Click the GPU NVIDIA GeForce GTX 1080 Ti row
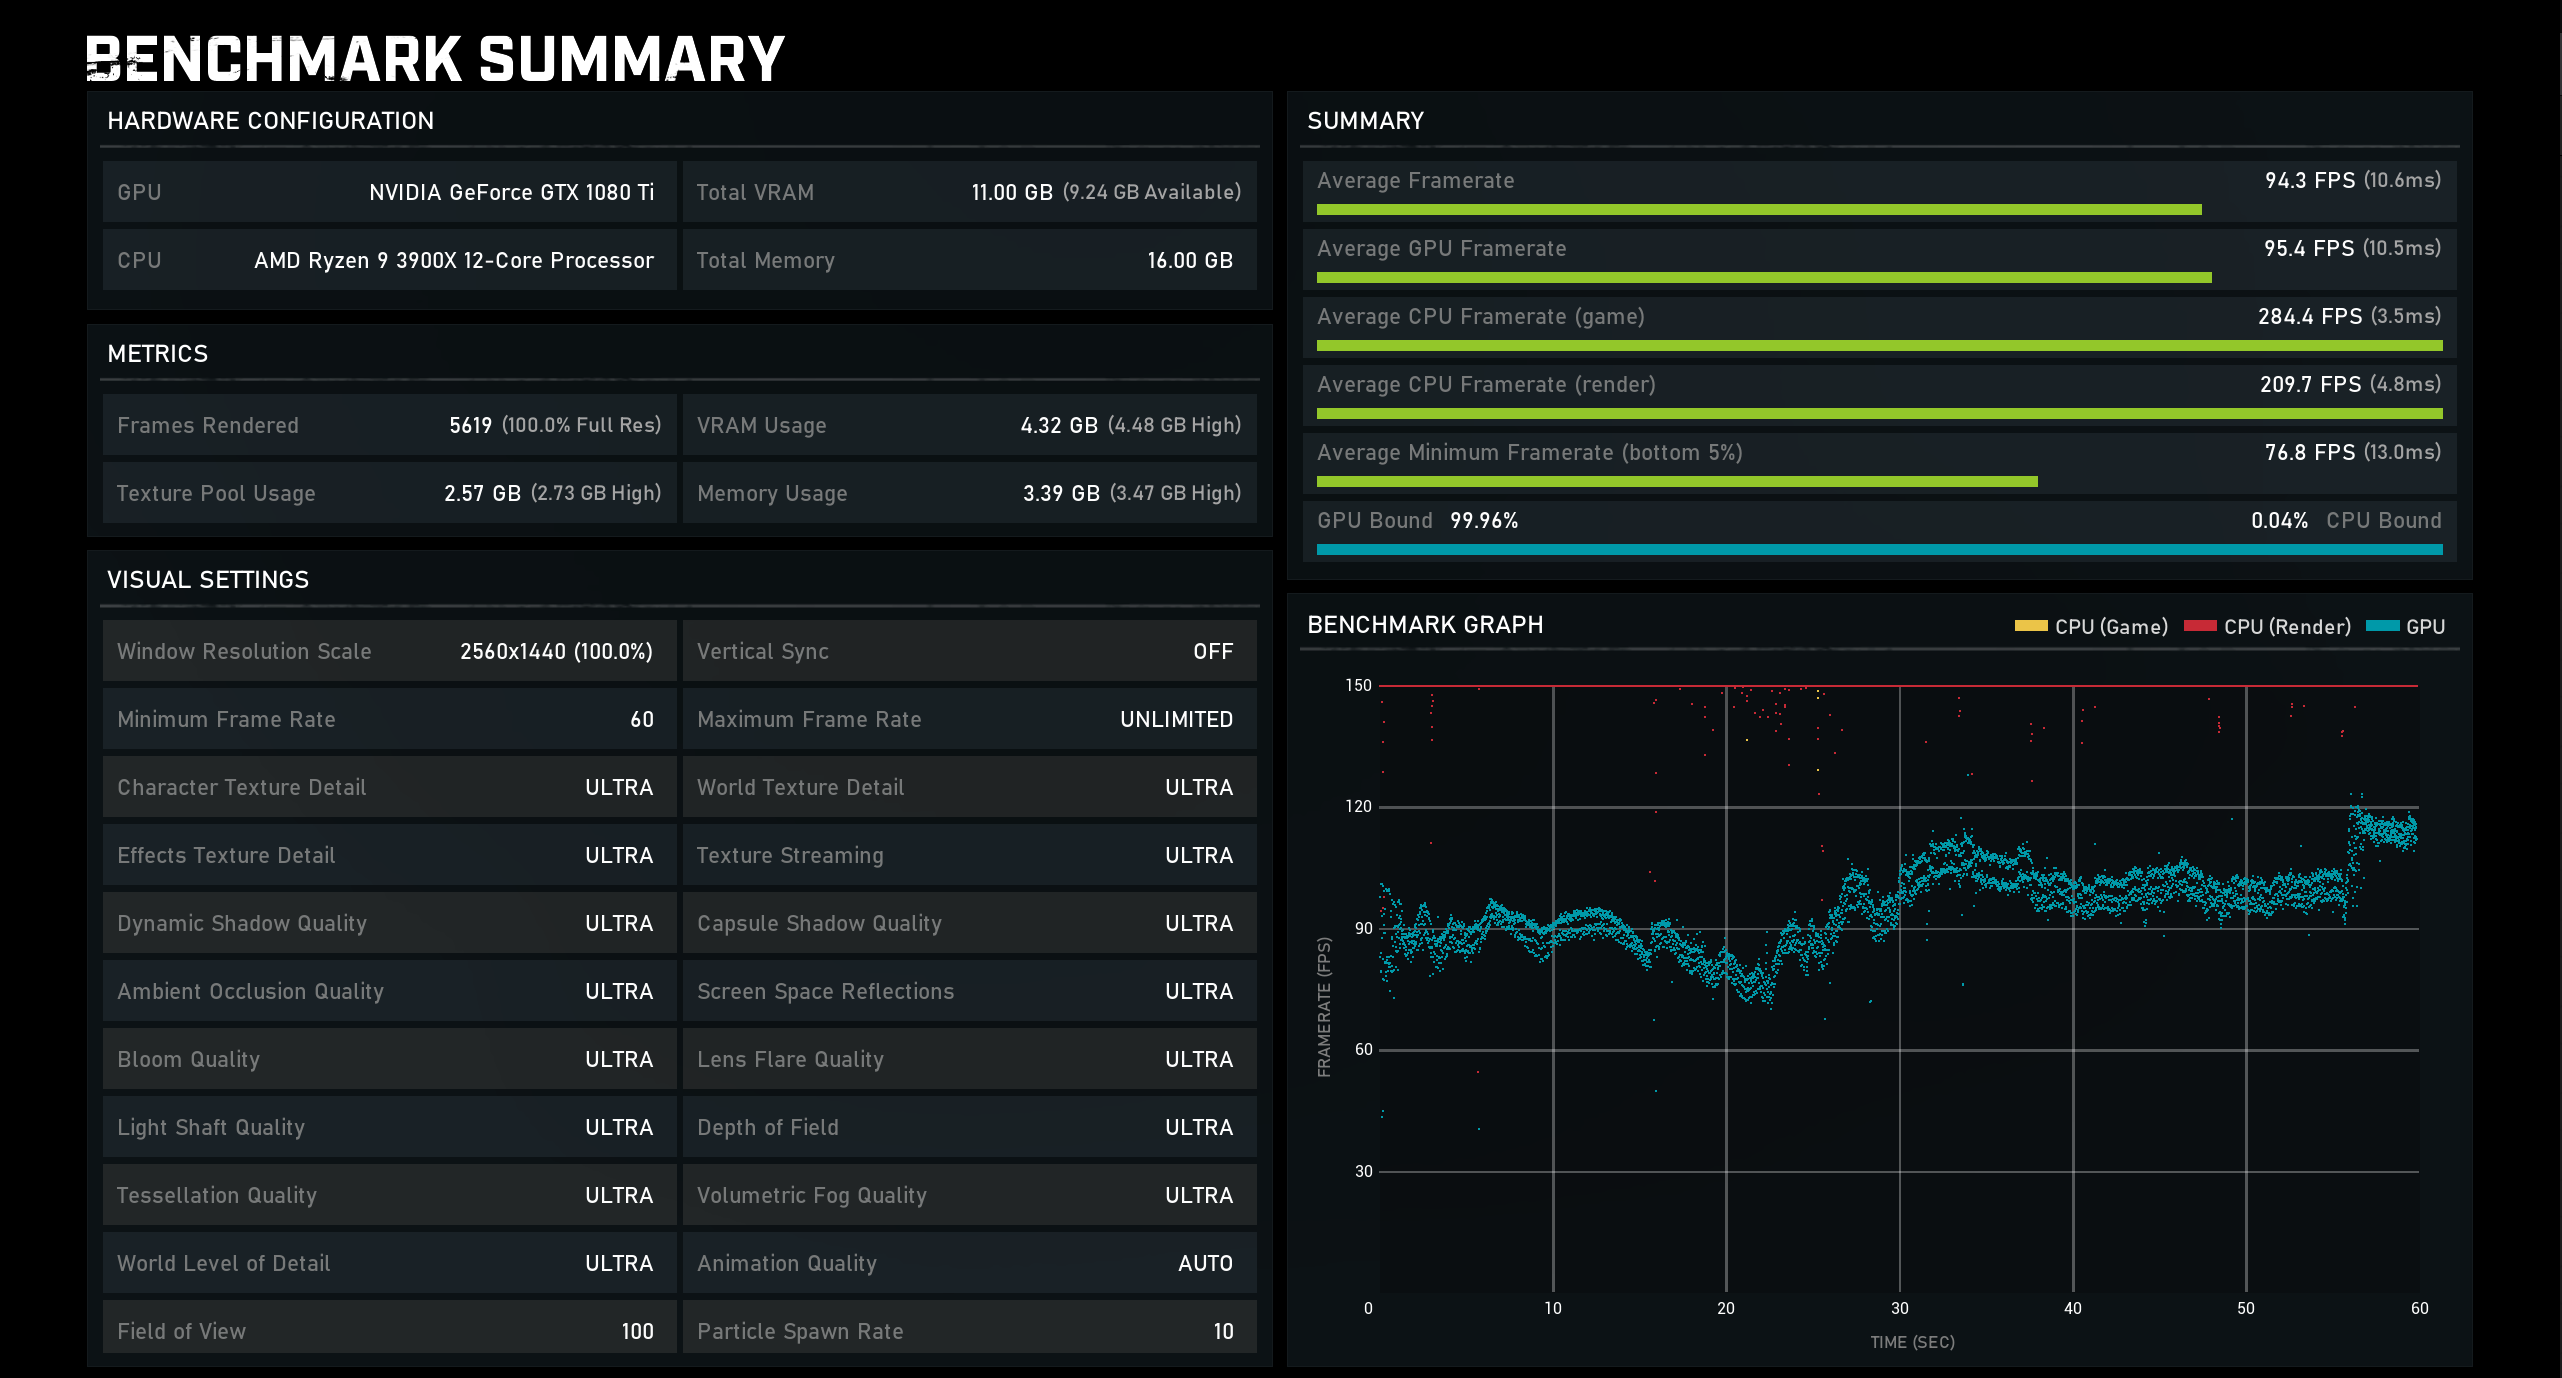Image resolution: width=2562 pixels, height=1378 pixels. coord(388,192)
